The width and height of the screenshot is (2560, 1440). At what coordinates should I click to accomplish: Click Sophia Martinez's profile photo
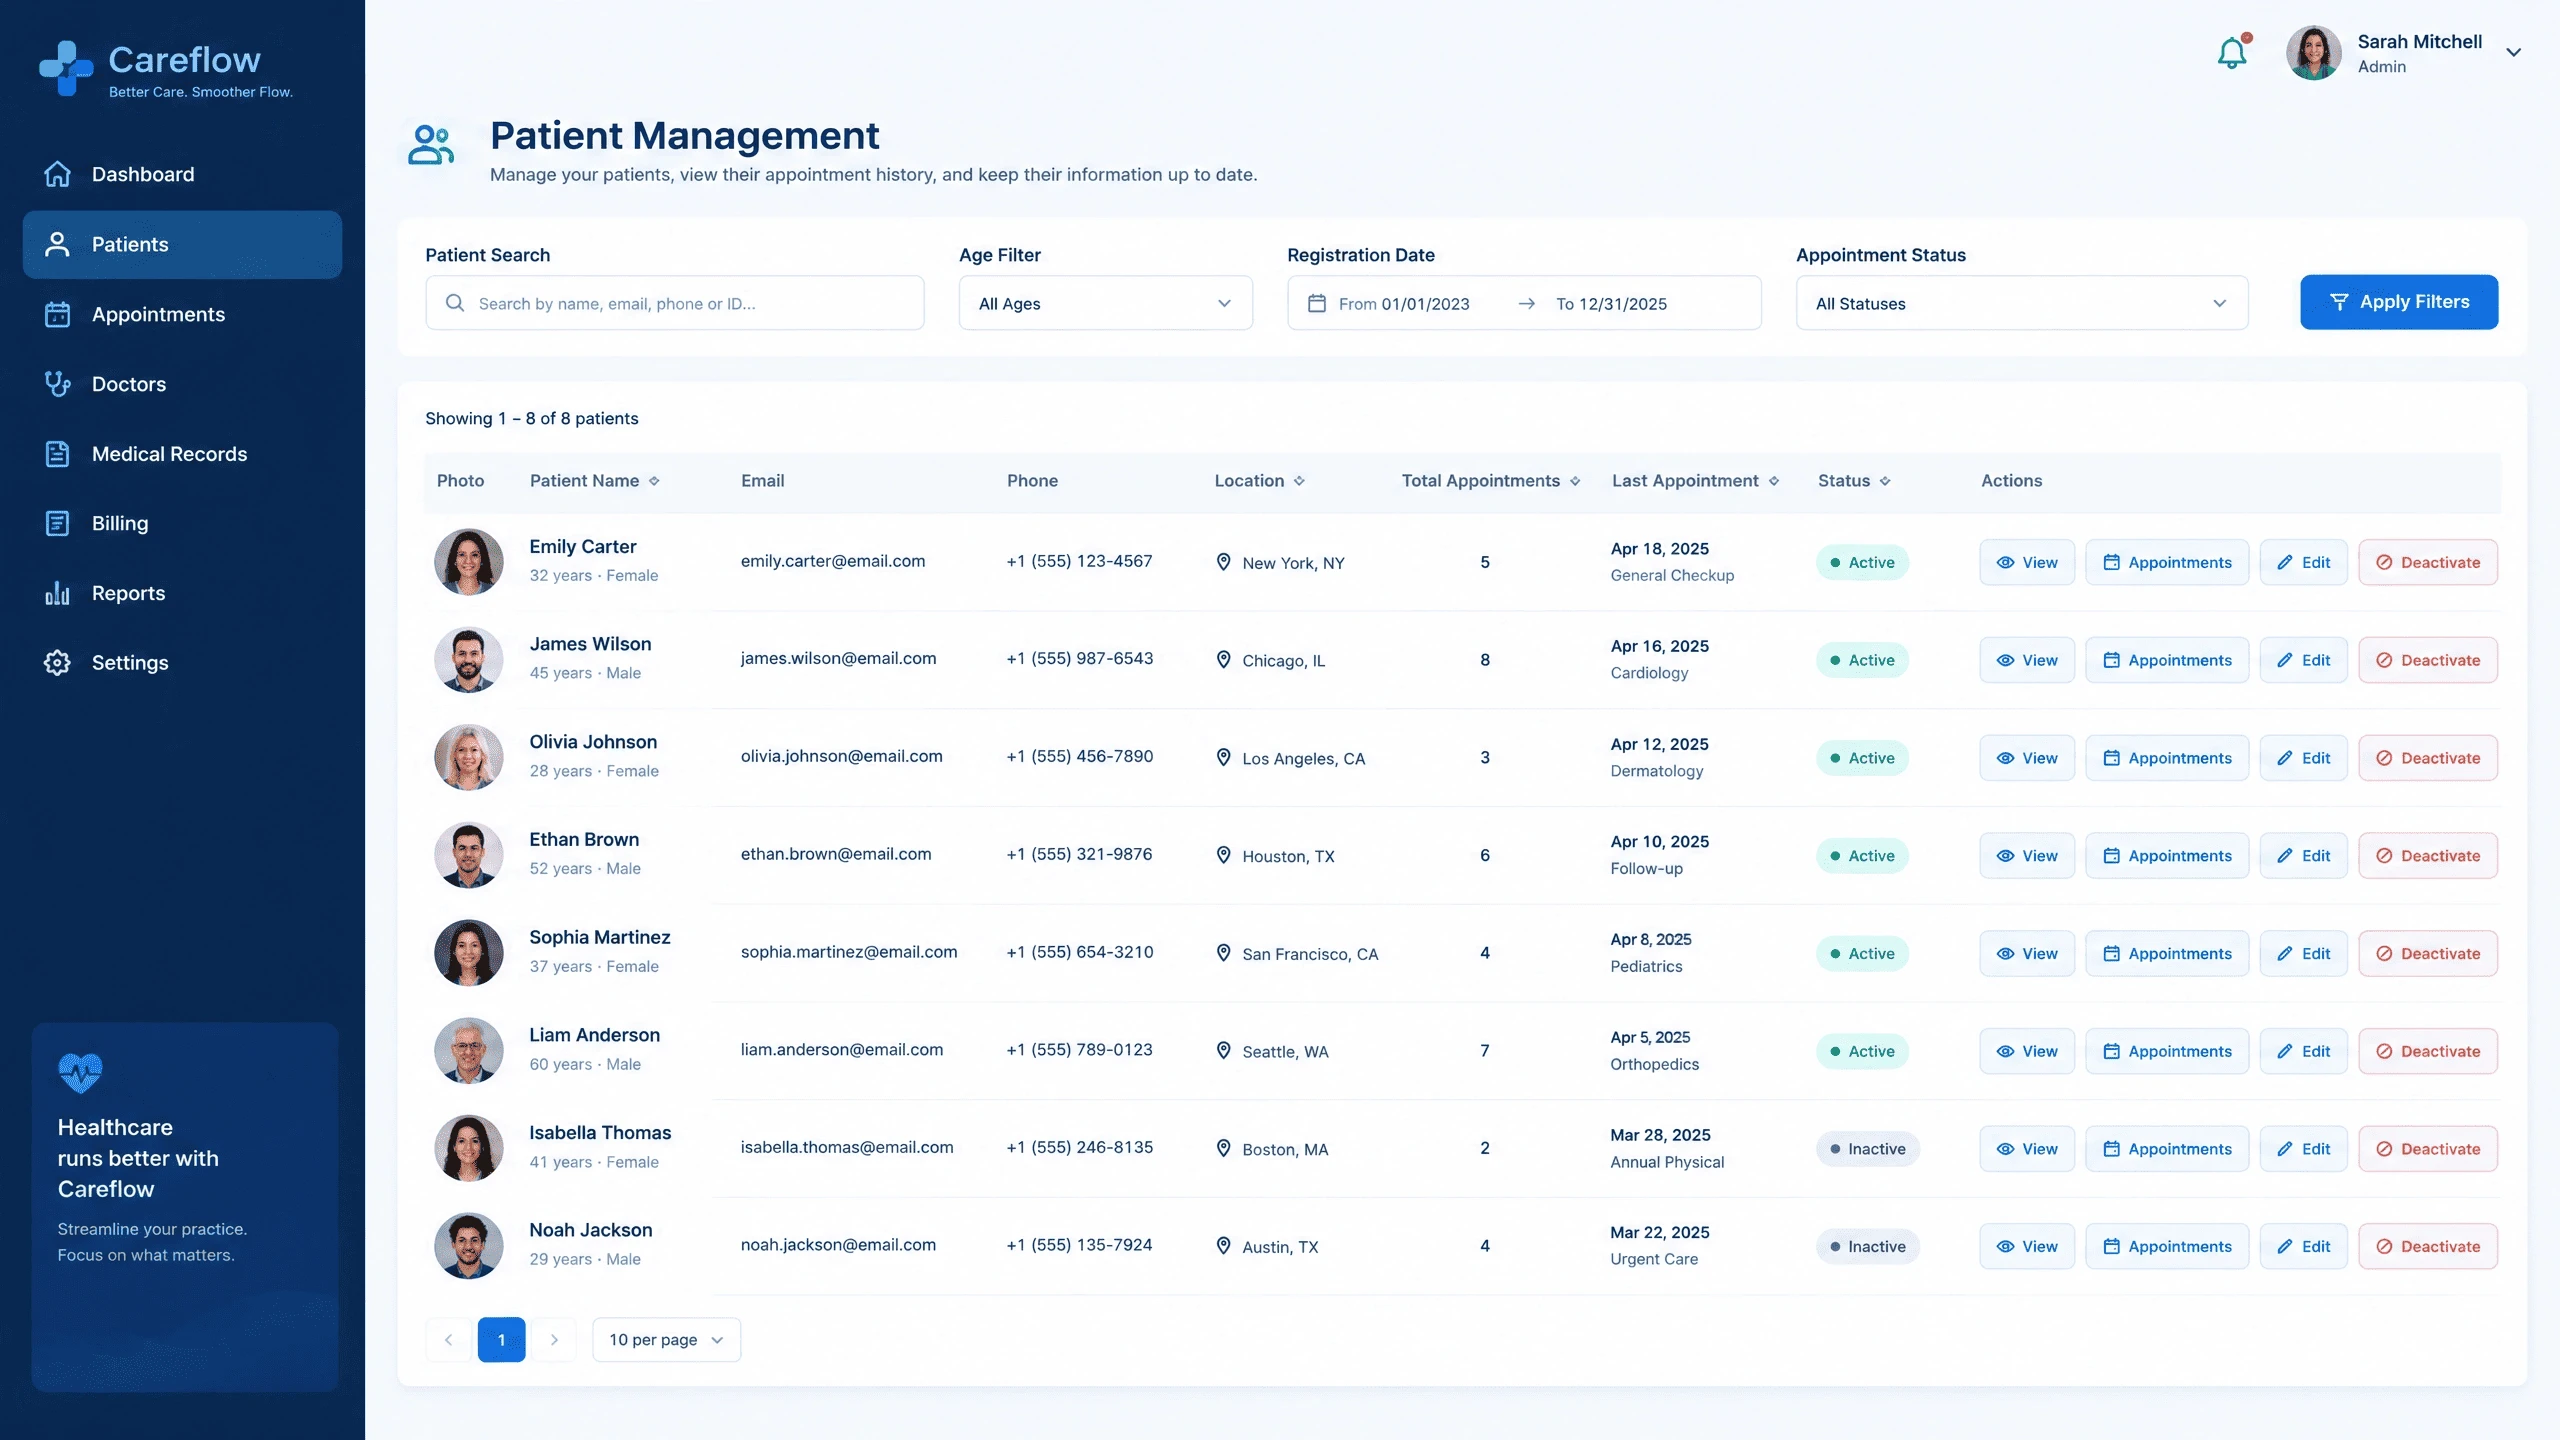[x=469, y=953]
